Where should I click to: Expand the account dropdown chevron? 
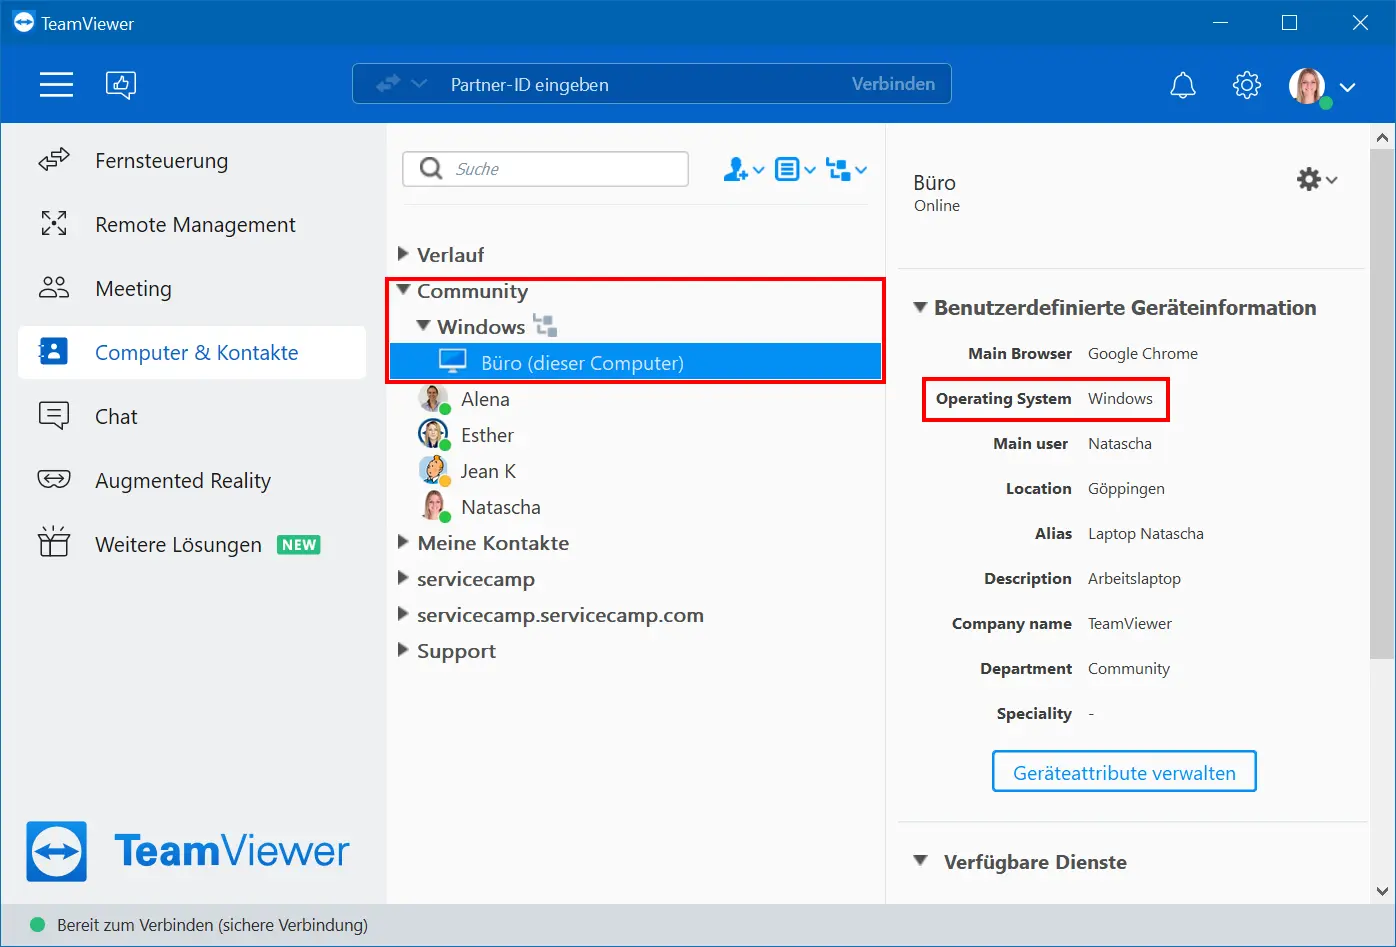click(1348, 87)
